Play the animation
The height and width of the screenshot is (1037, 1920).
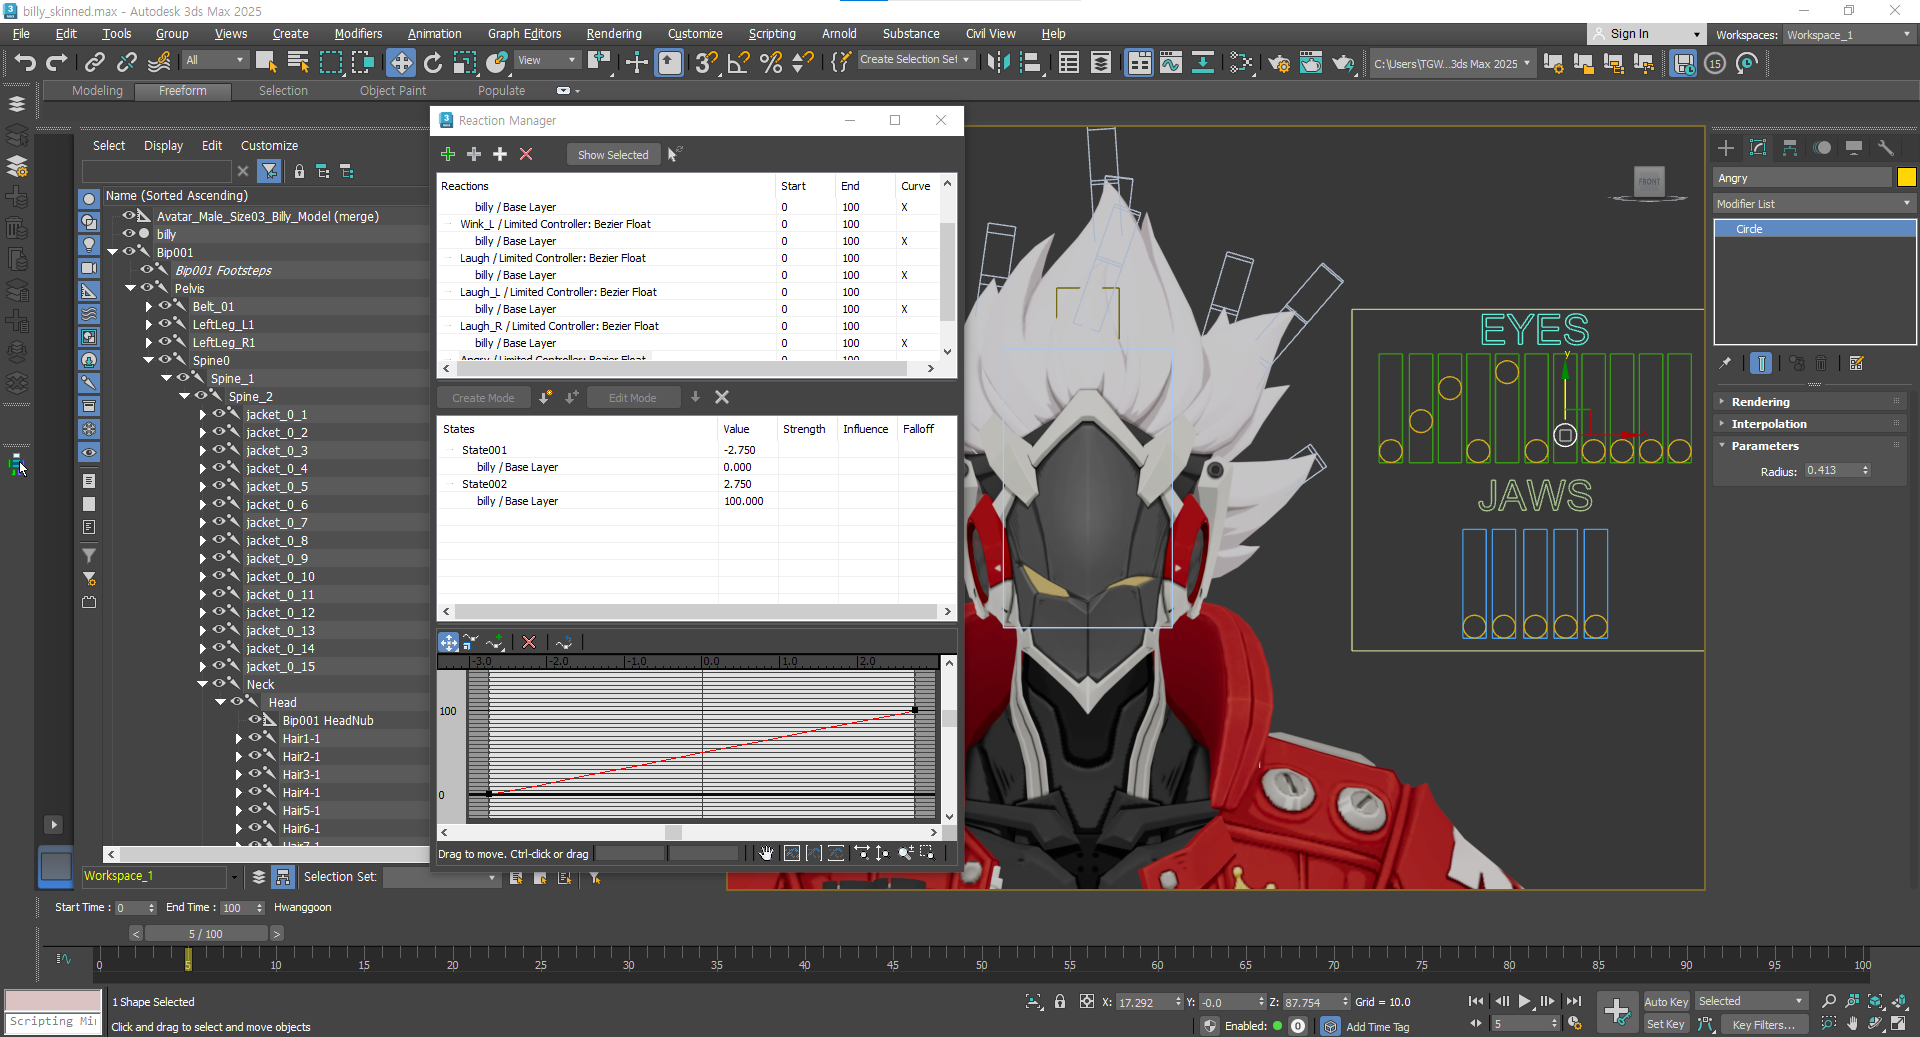pyautogui.click(x=1525, y=1001)
